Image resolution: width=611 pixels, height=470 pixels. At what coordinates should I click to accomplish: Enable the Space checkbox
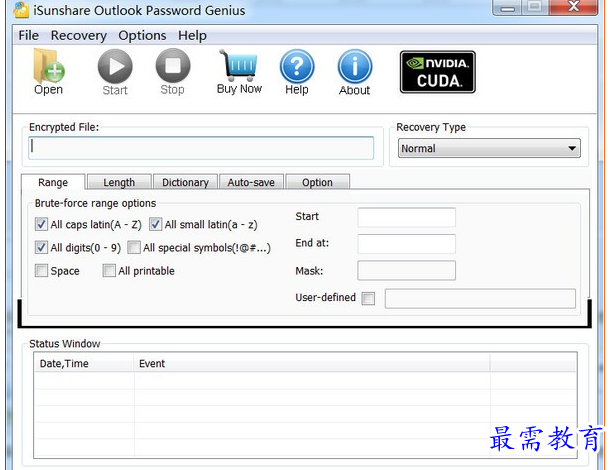click(41, 270)
